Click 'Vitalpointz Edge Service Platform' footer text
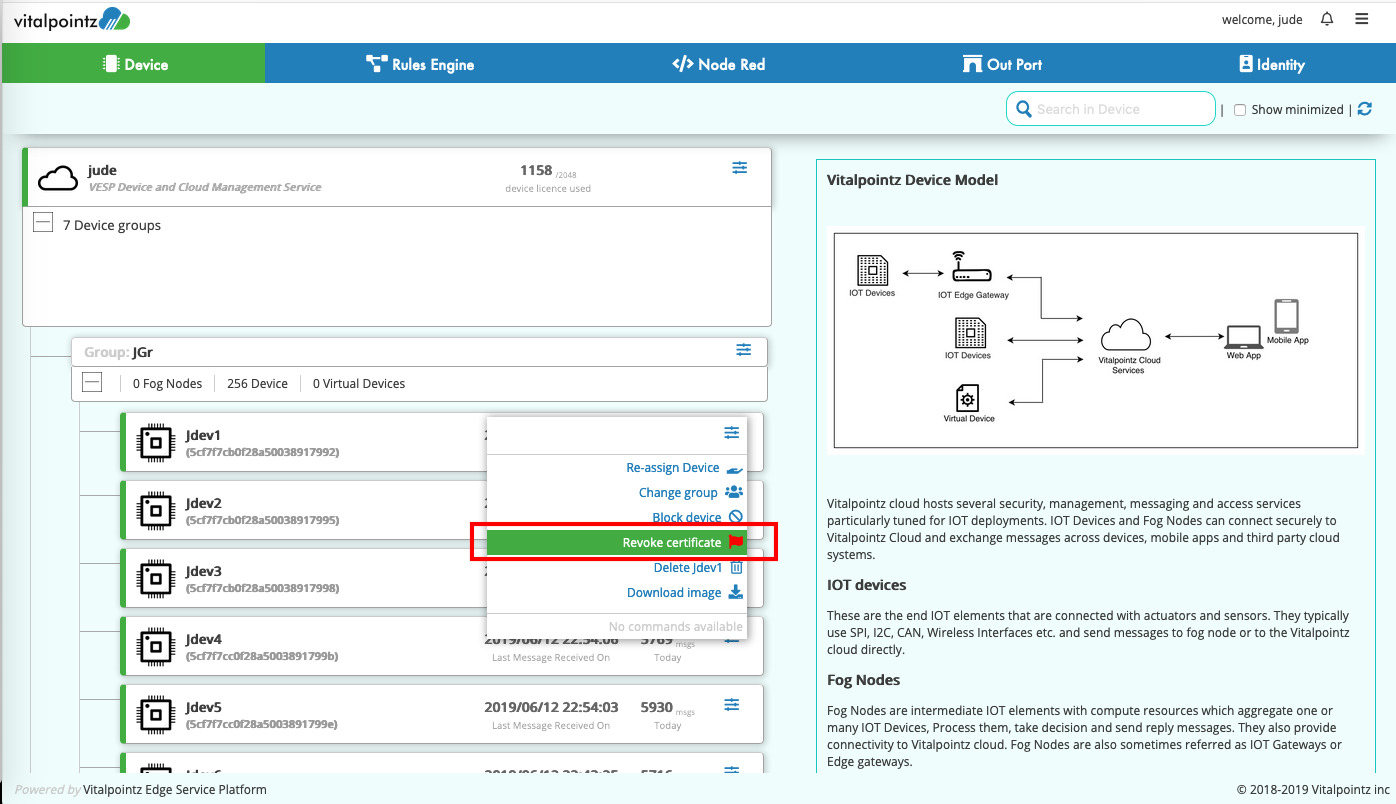The width and height of the screenshot is (1396, 804). point(175,789)
